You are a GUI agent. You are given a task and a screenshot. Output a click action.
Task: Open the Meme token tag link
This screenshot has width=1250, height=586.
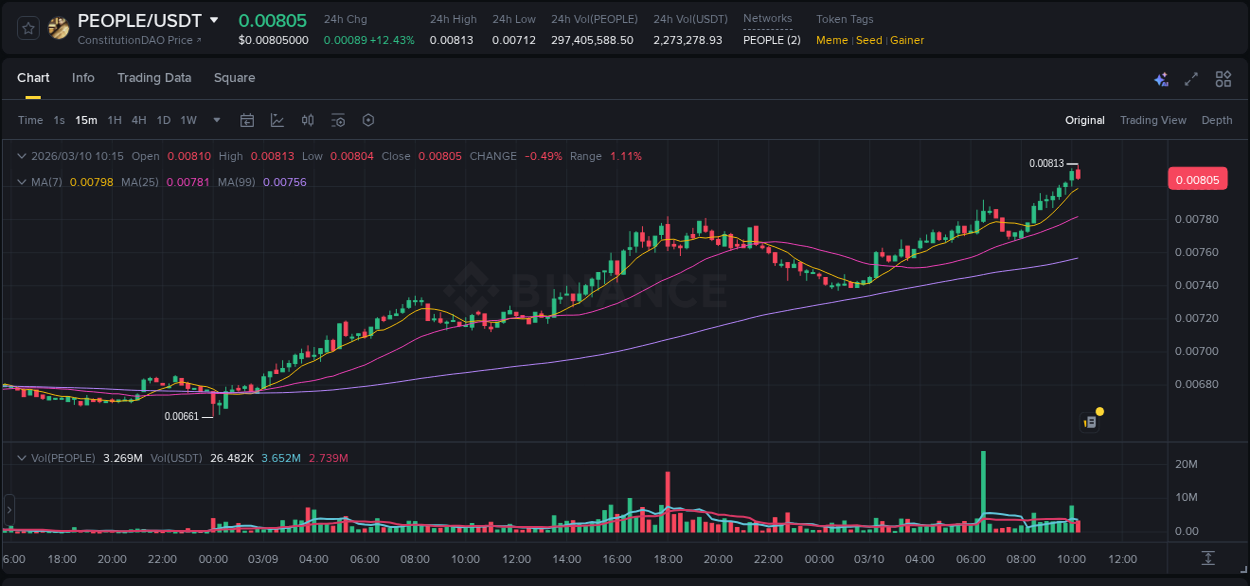(x=831, y=40)
